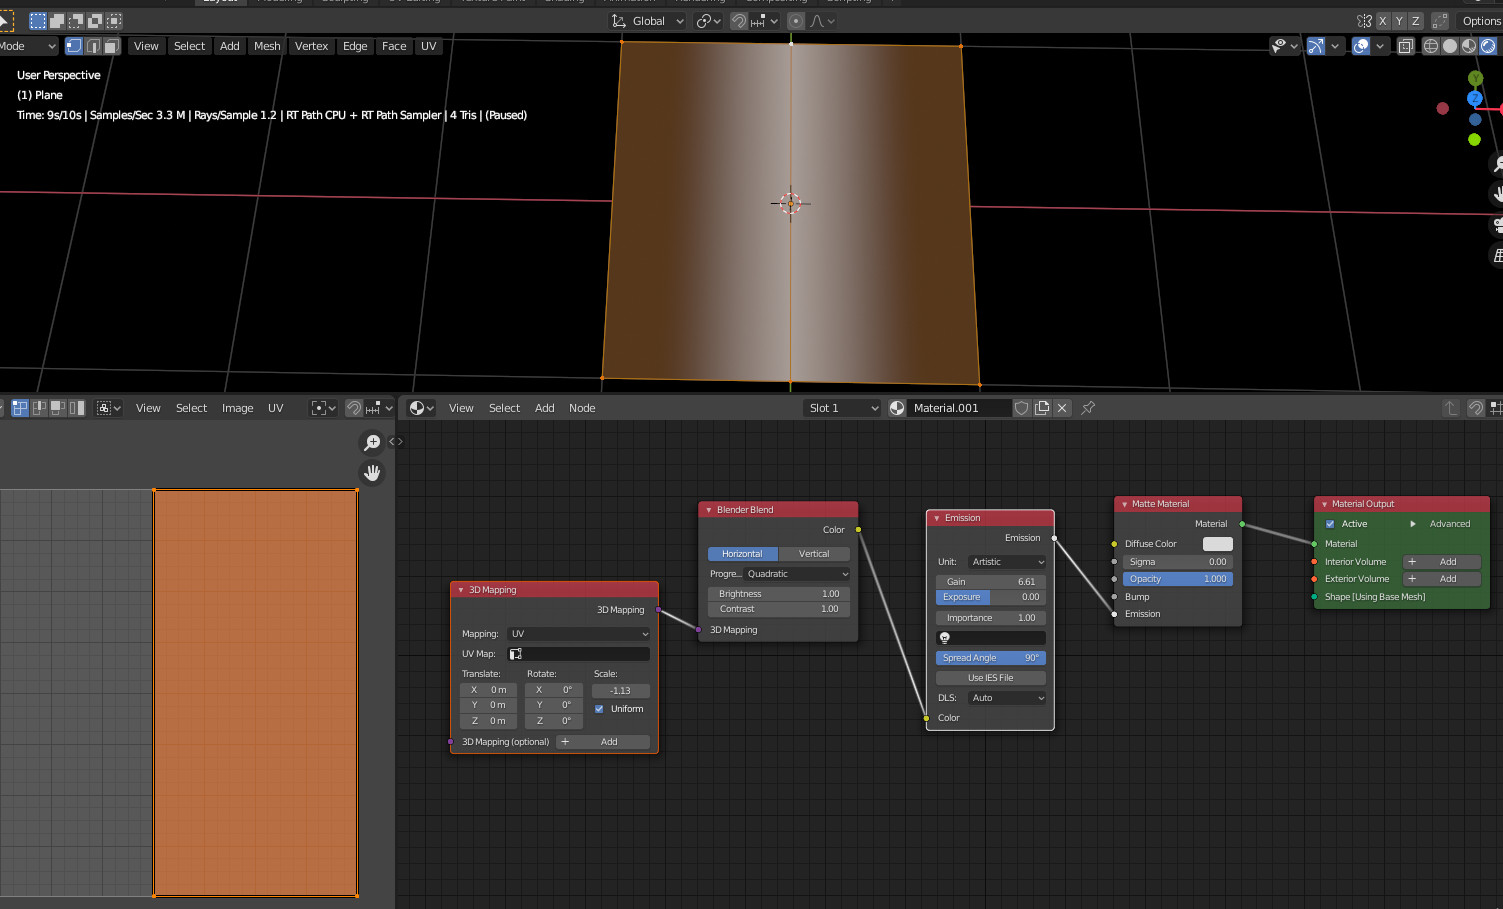Switch to vertex select mode
The width and height of the screenshot is (1503, 909).
click(74, 46)
